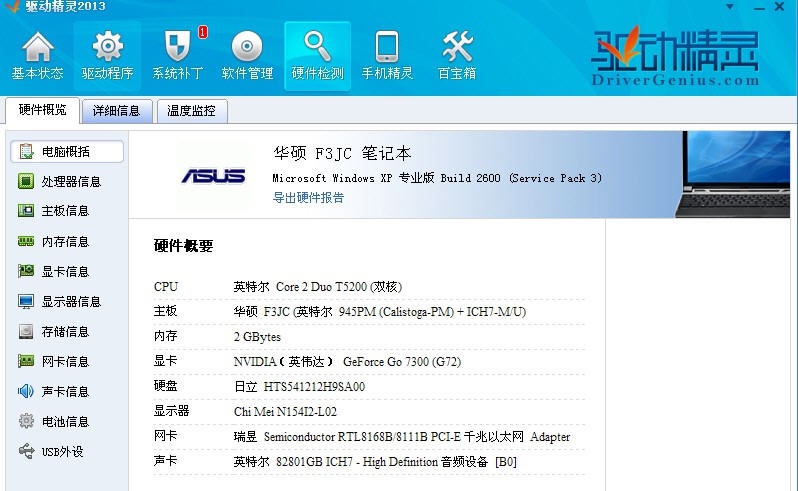
Task: Switch to the 温度监控 tab
Action: click(191, 111)
